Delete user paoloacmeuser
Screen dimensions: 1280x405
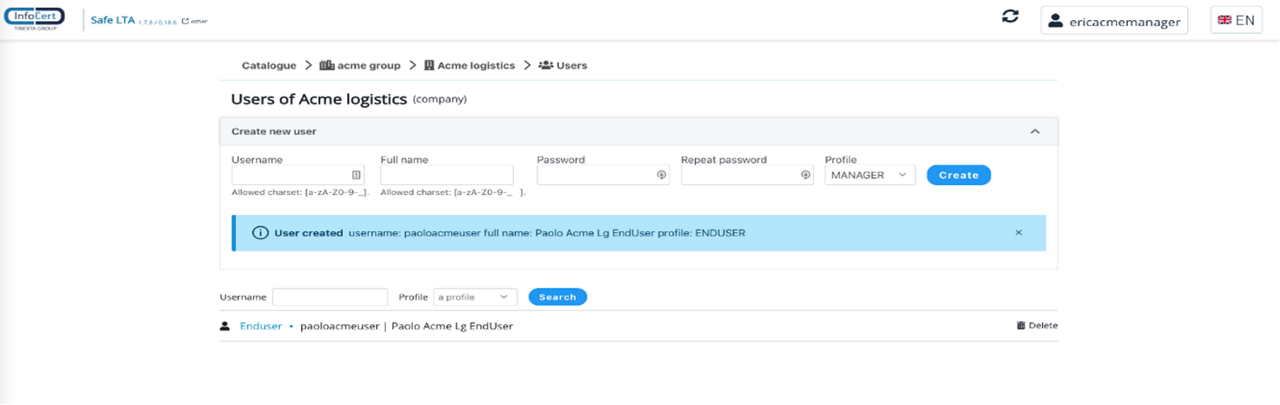pyautogui.click(x=1037, y=326)
